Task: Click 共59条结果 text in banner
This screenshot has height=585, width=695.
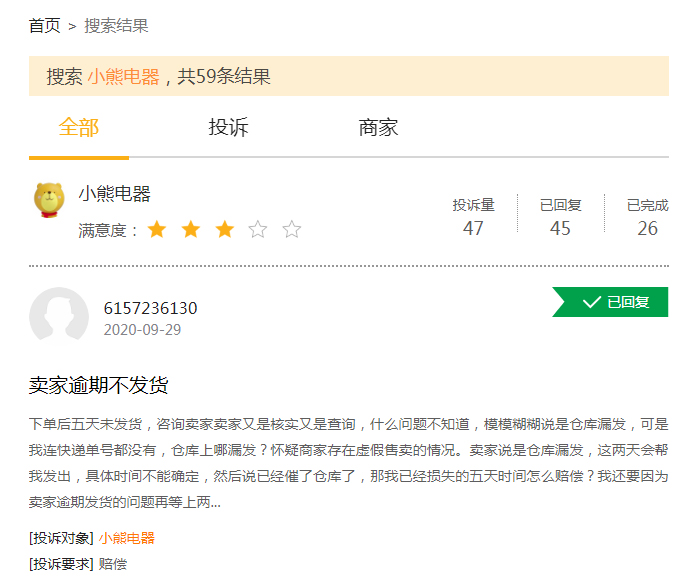Action: 224,77
